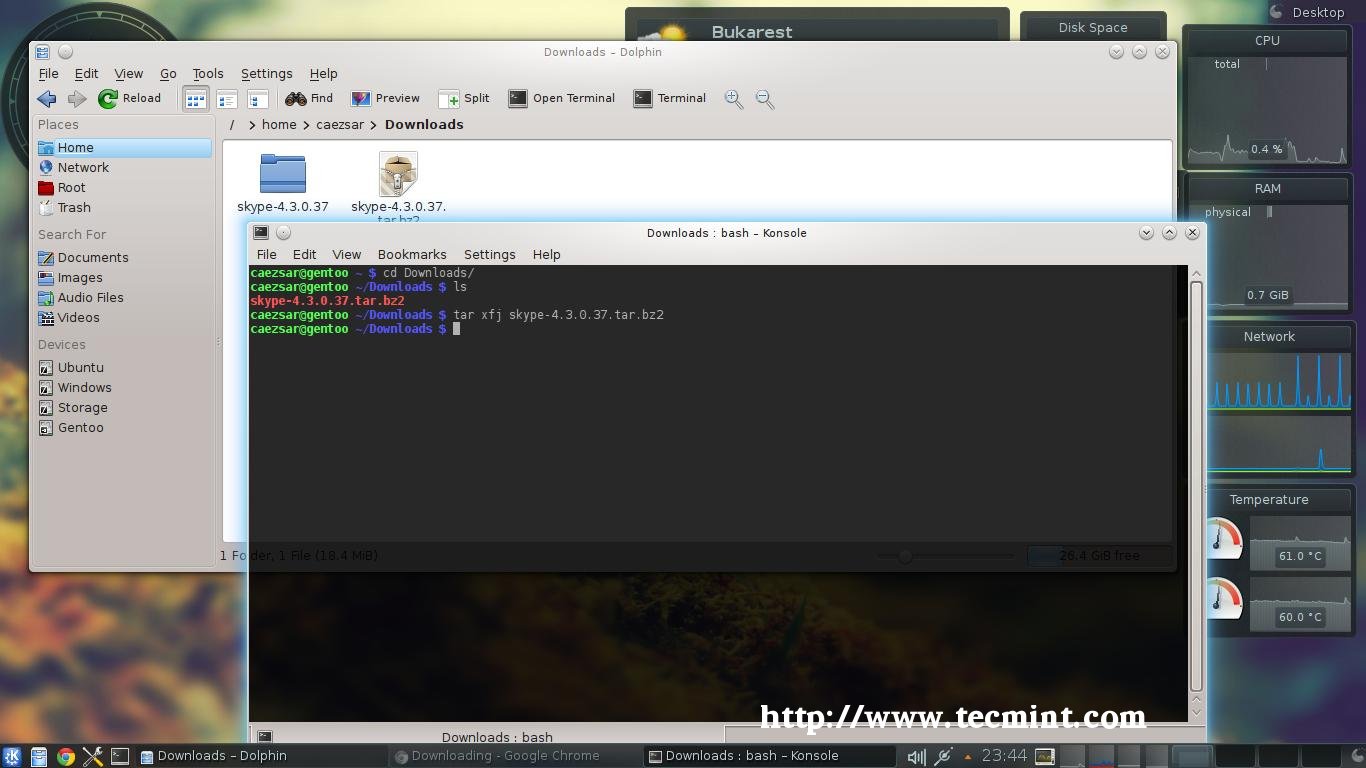Split the Dolphin file view
1366x768 pixels.
pos(464,98)
